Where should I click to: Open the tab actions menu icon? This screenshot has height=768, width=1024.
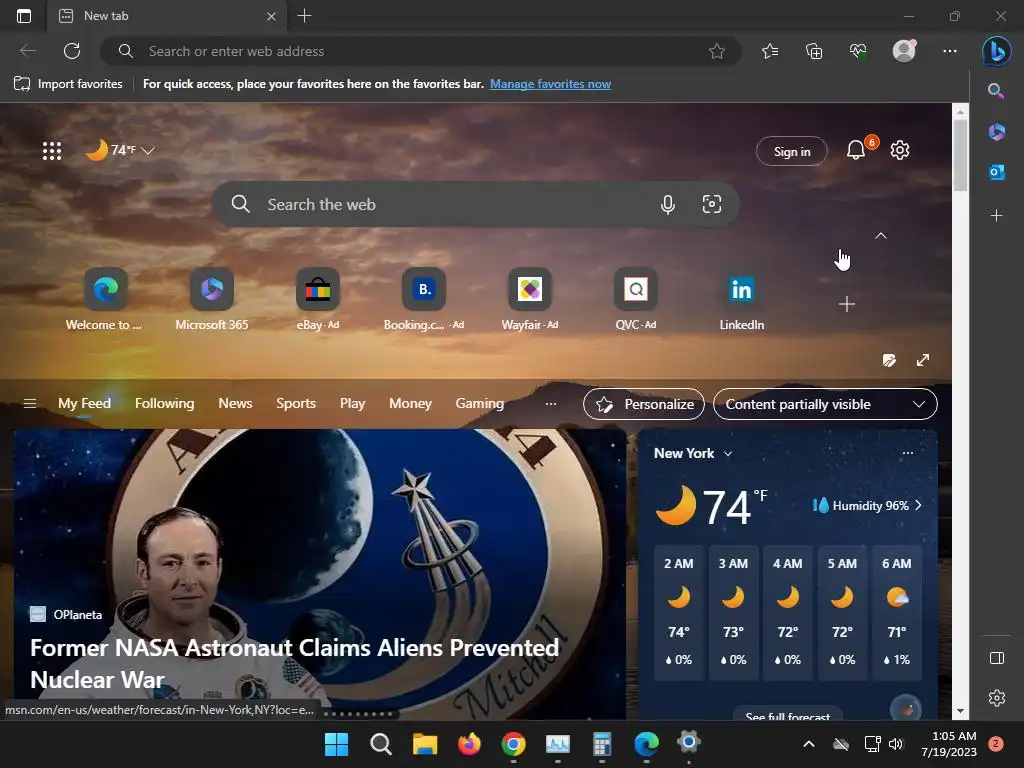pyautogui.click(x=24, y=16)
